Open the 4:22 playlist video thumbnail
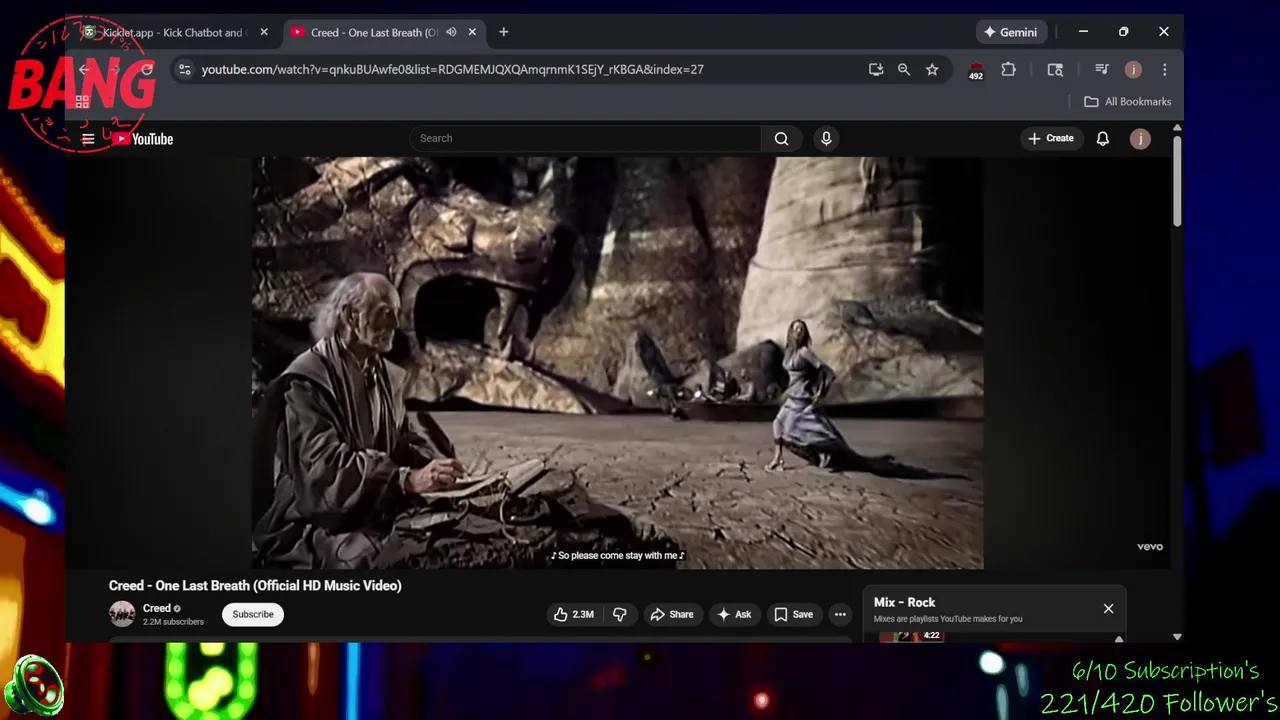Image resolution: width=1280 pixels, height=720 pixels. click(910, 636)
